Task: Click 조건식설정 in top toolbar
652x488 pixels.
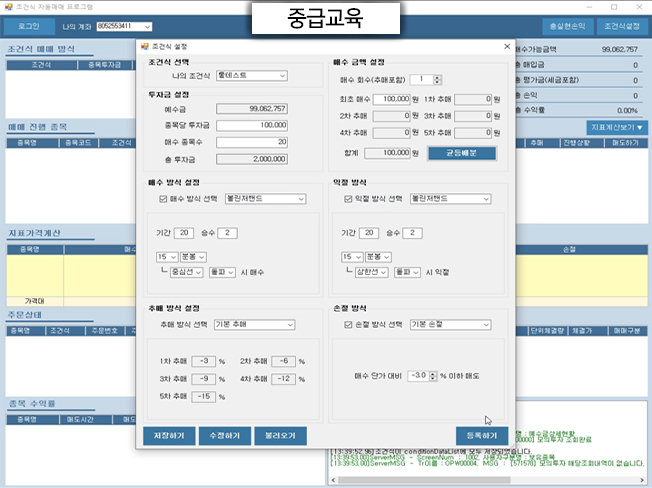Action: coord(622,26)
